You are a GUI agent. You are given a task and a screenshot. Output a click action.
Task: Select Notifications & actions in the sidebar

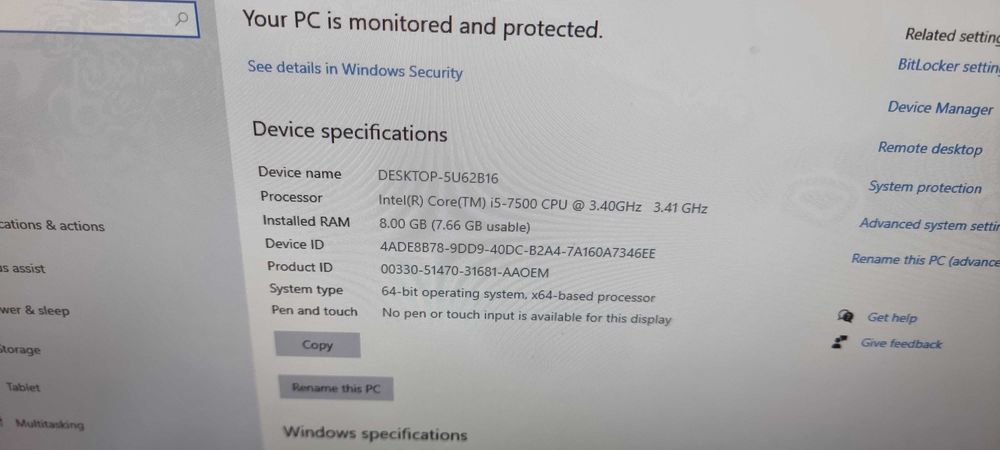tap(53, 226)
